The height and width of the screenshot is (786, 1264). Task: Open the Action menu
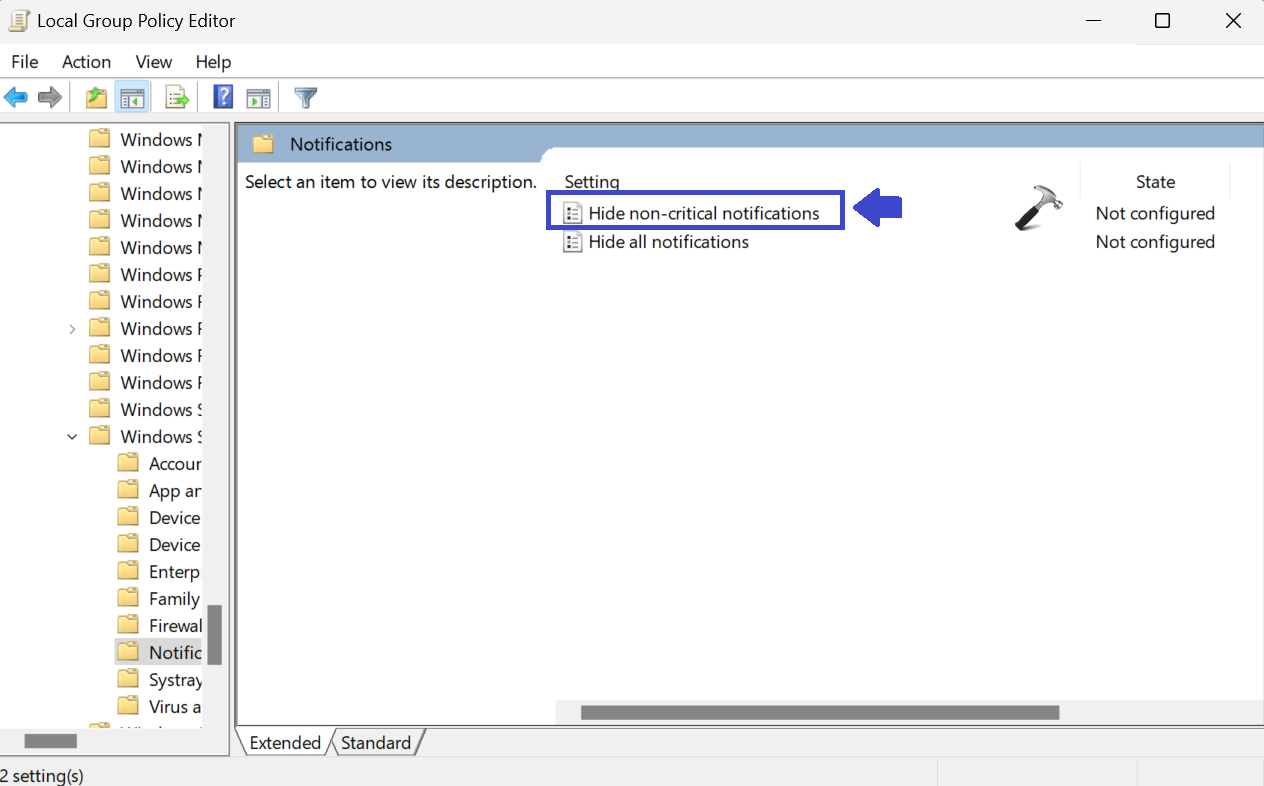(86, 62)
